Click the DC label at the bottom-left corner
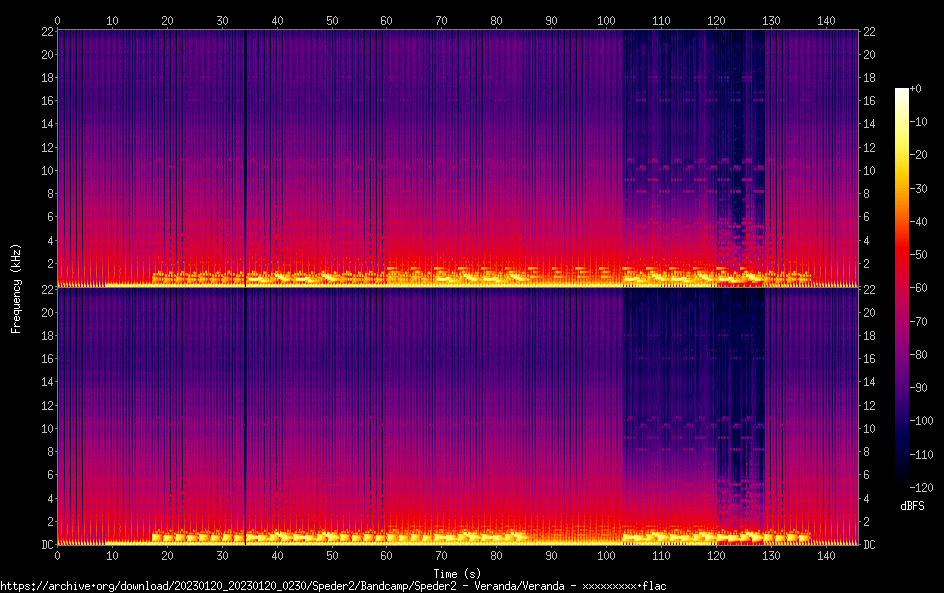 [46, 545]
